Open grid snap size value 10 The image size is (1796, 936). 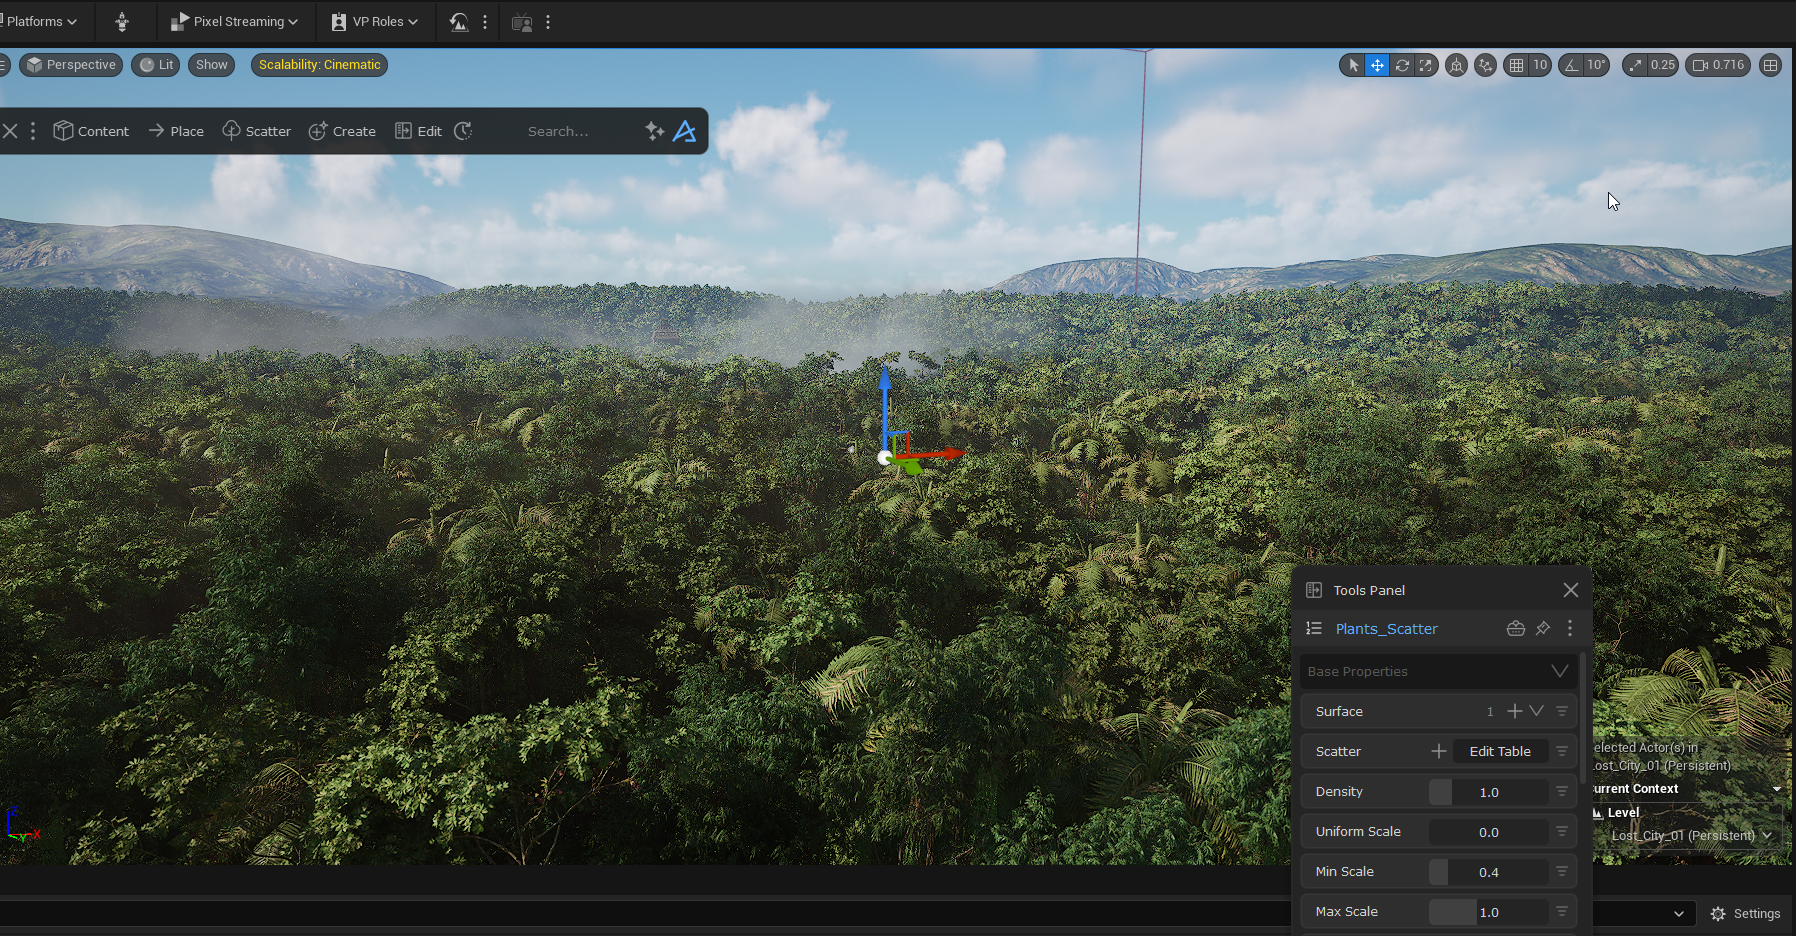coord(1540,65)
